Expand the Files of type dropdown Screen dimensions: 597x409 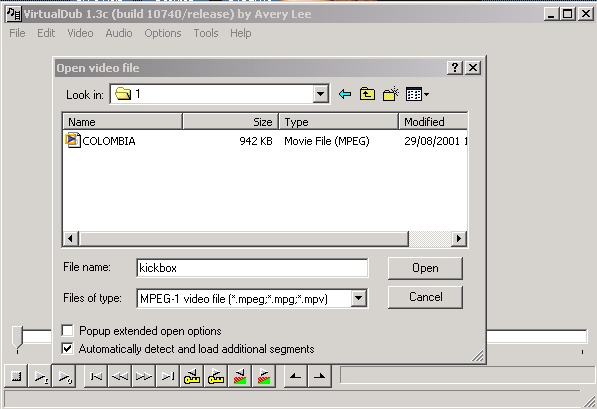(x=359, y=298)
